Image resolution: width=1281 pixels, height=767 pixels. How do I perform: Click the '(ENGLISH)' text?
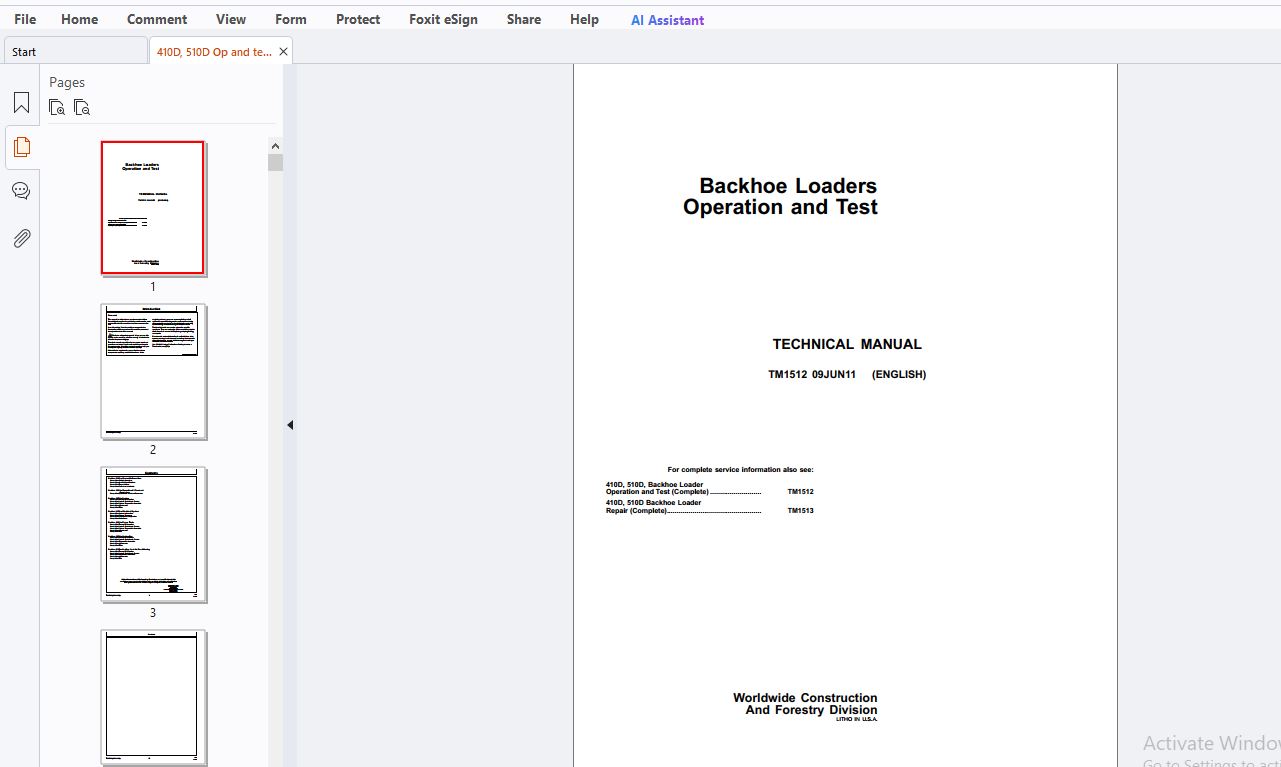(x=899, y=375)
